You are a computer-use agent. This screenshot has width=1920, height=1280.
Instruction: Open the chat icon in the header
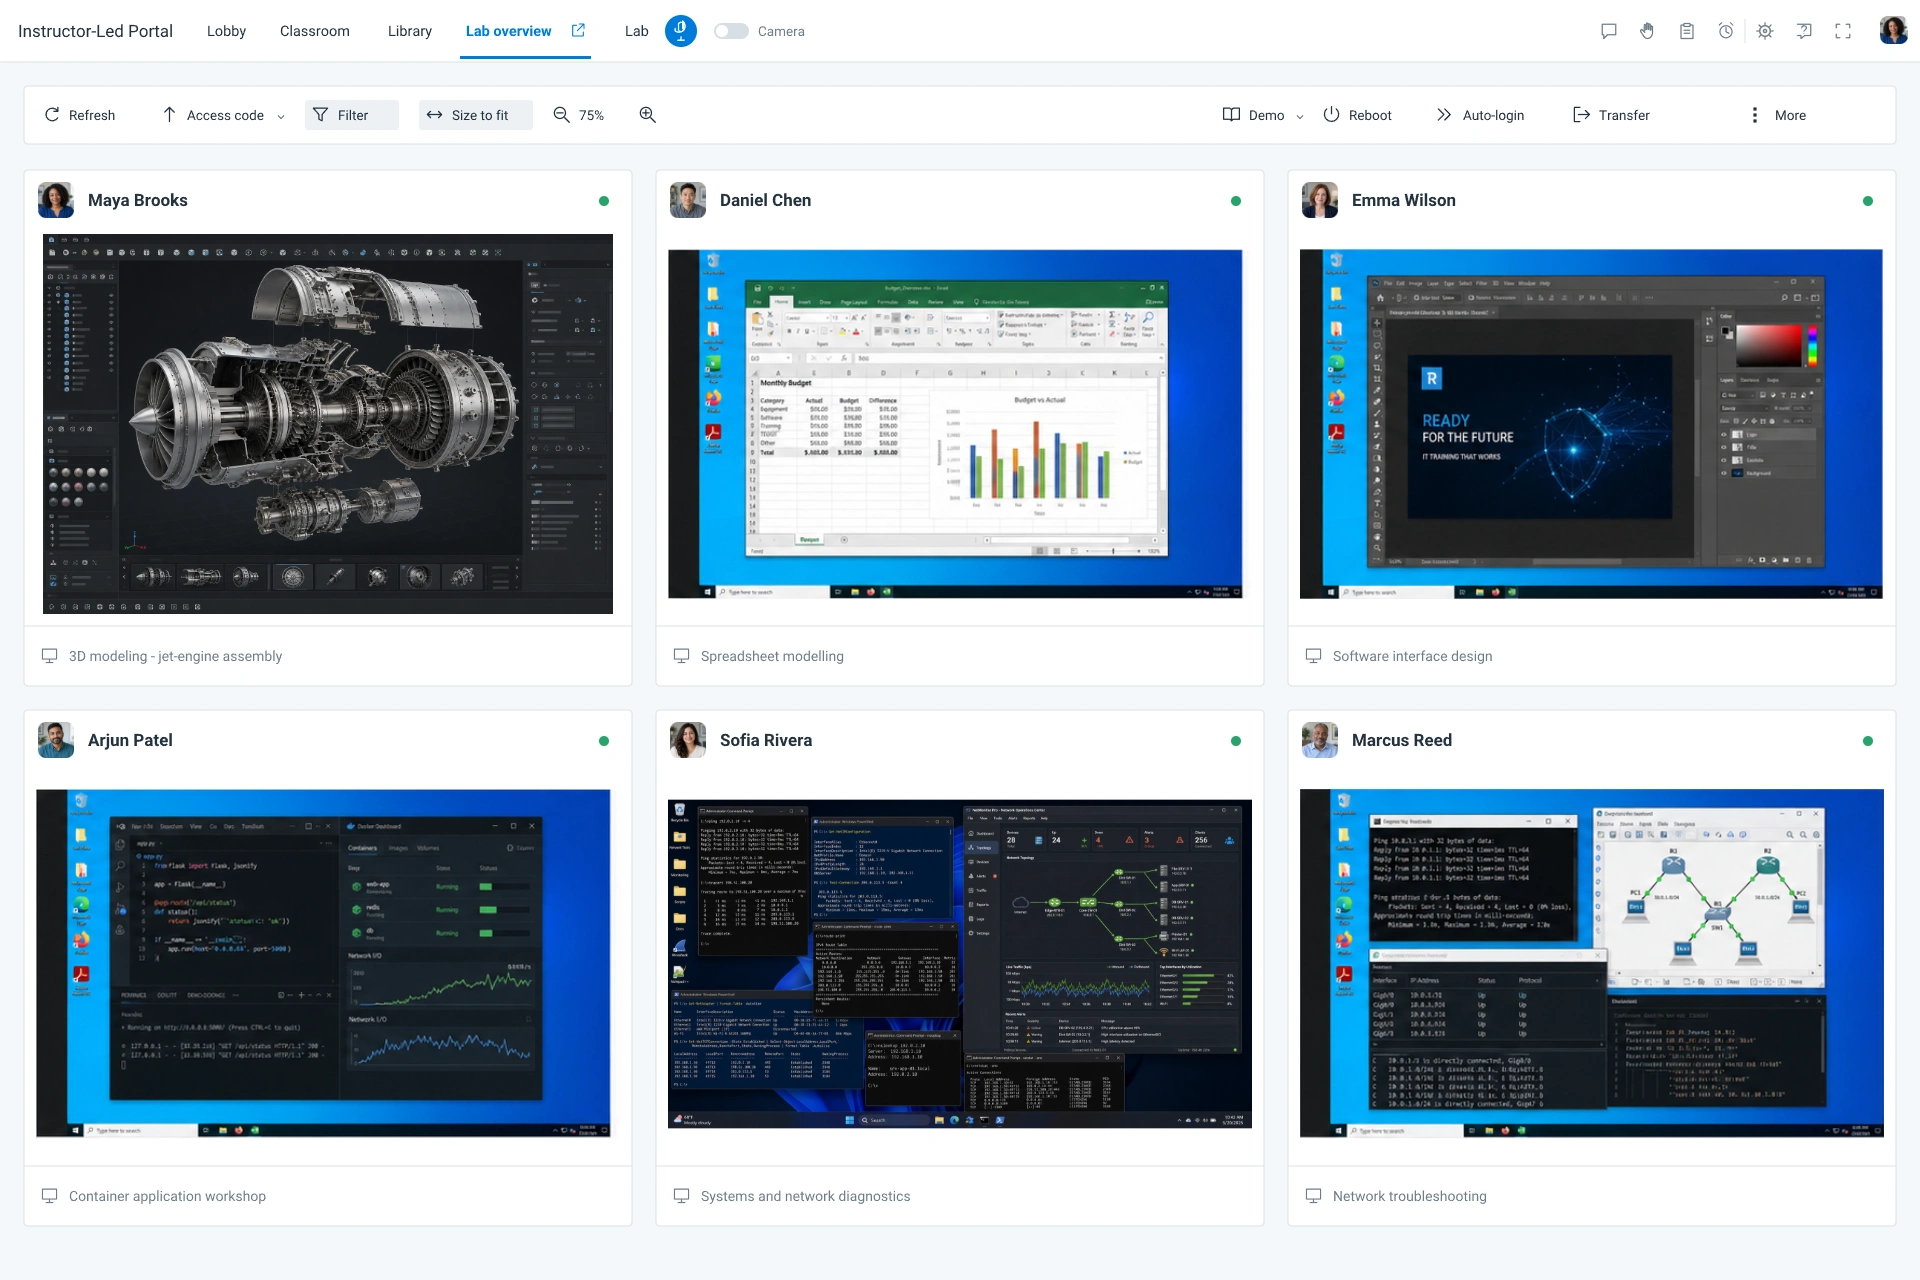point(1609,31)
